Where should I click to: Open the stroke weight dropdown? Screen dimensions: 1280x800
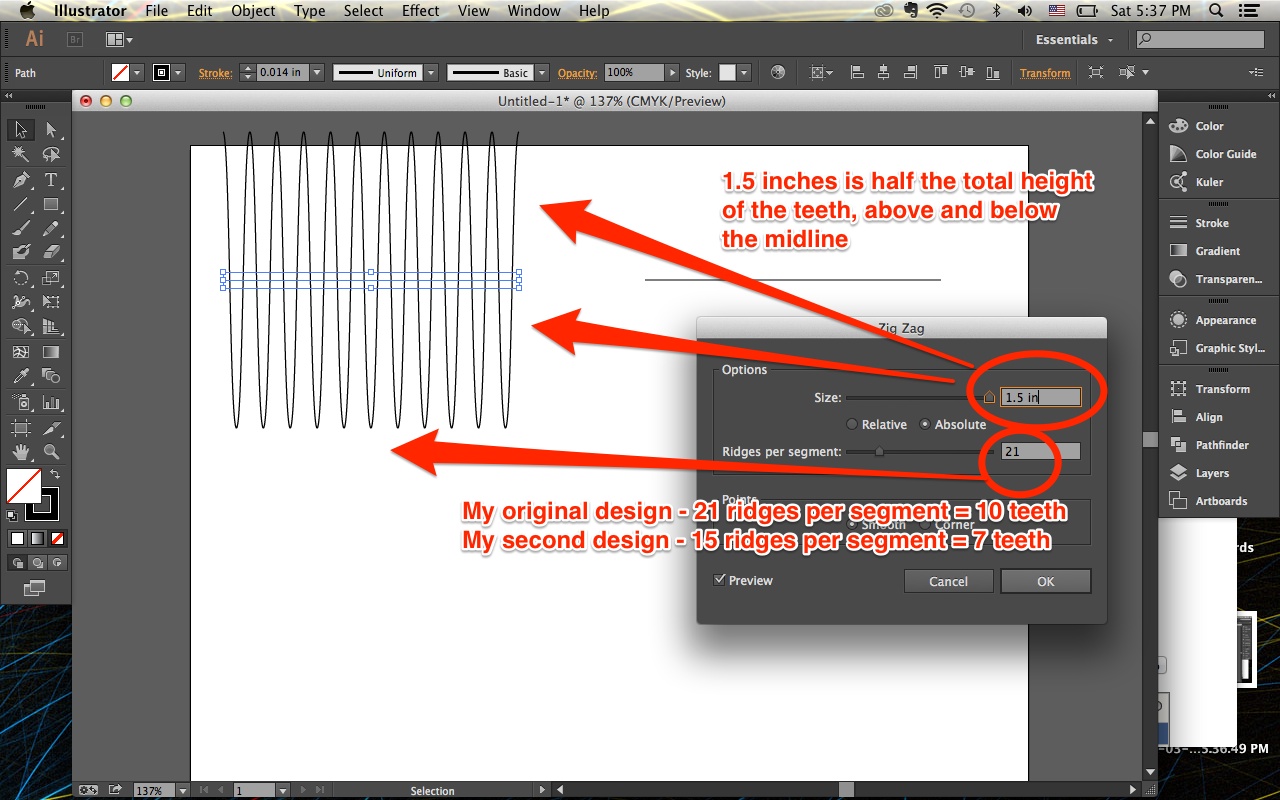[x=317, y=72]
